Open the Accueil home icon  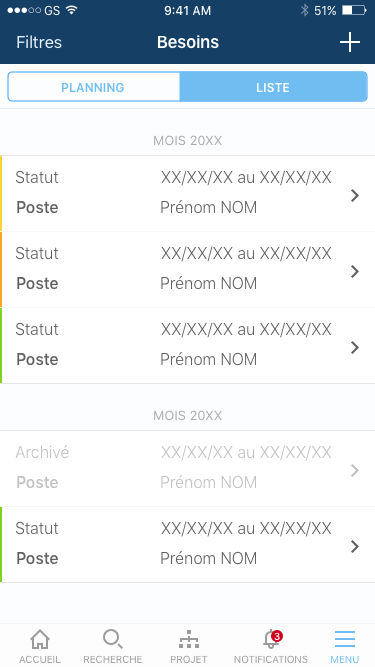click(40, 639)
